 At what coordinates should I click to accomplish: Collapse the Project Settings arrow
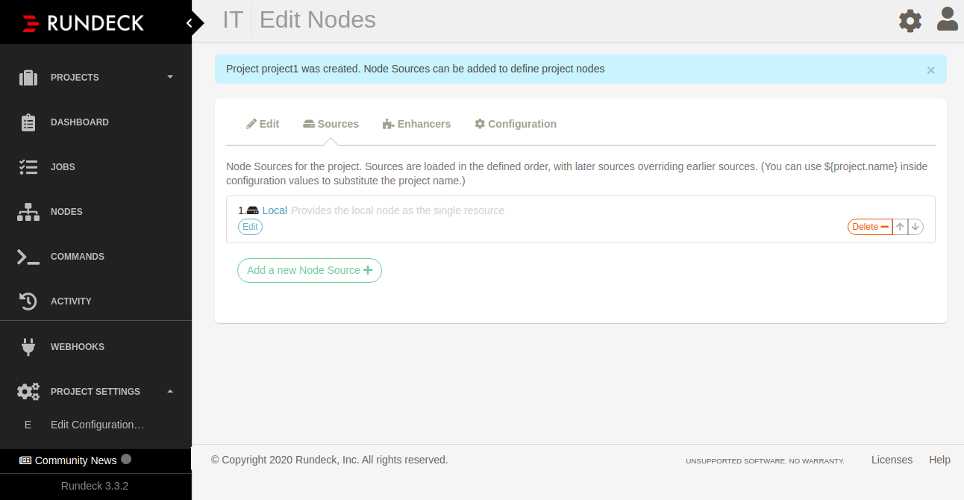pos(170,392)
